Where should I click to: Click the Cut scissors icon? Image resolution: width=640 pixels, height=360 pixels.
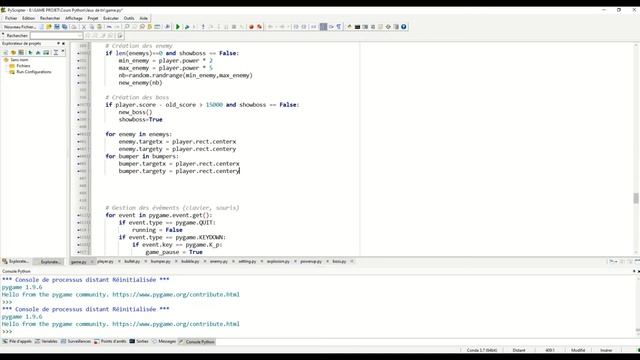pyautogui.click(x=84, y=27)
